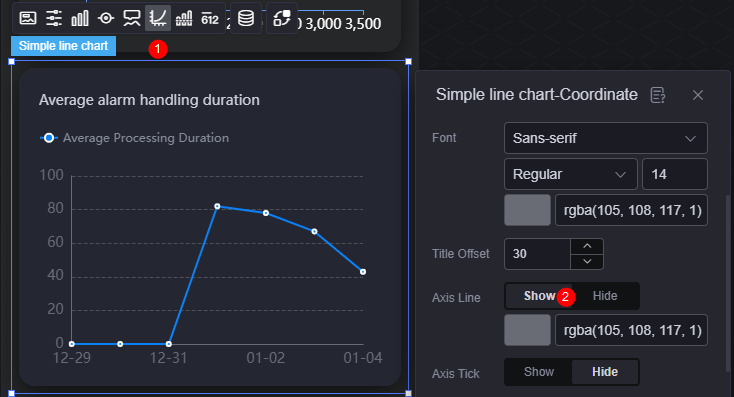Screen dimensions: 734x397
Task: Open the card image settings icon
Action: (x=28, y=18)
